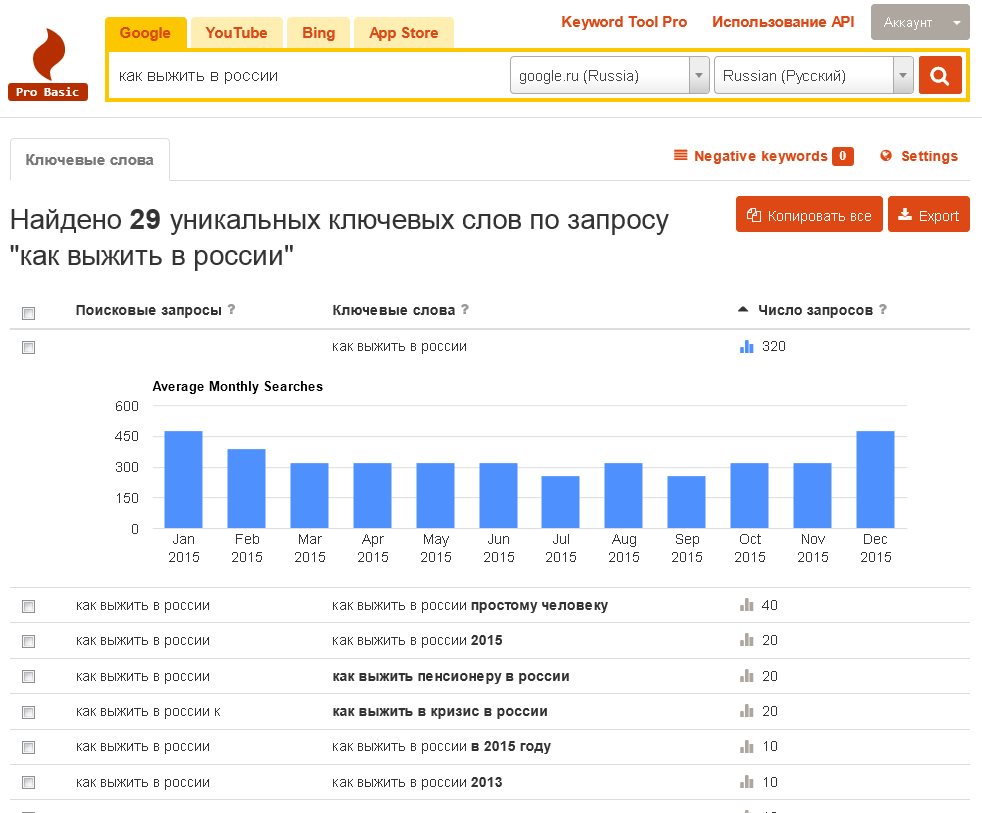This screenshot has width=982, height=813.
Task: Click the help icon beside Поисковые запросы
Action: click(x=231, y=309)
